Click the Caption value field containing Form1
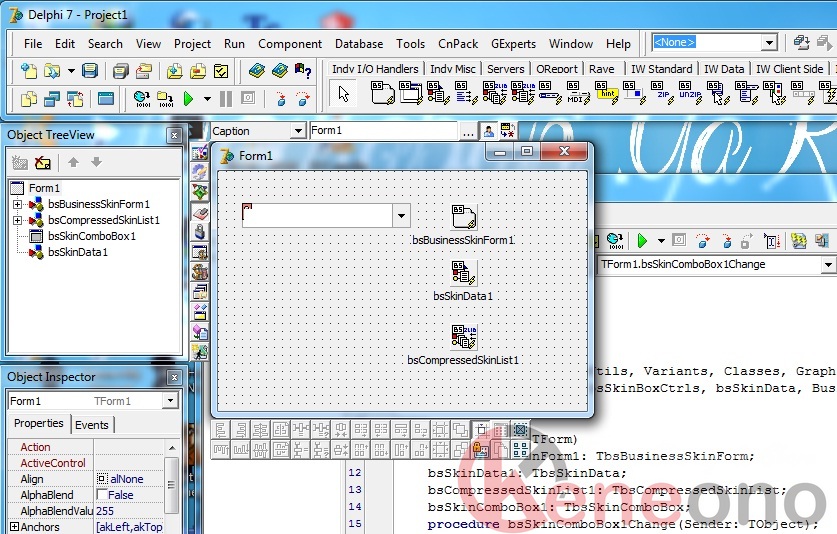 (383, 130)
